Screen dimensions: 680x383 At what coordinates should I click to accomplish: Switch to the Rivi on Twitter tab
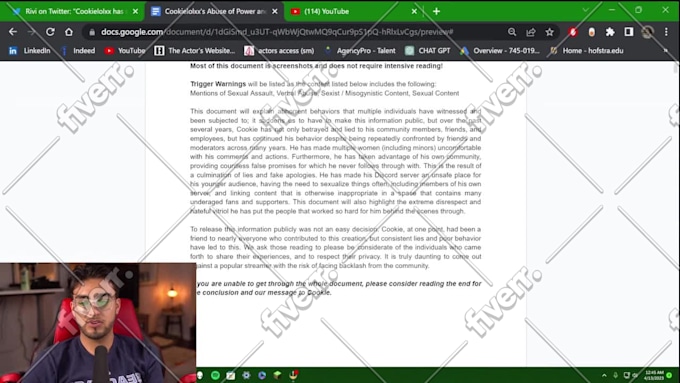click(x=75, y=11)
